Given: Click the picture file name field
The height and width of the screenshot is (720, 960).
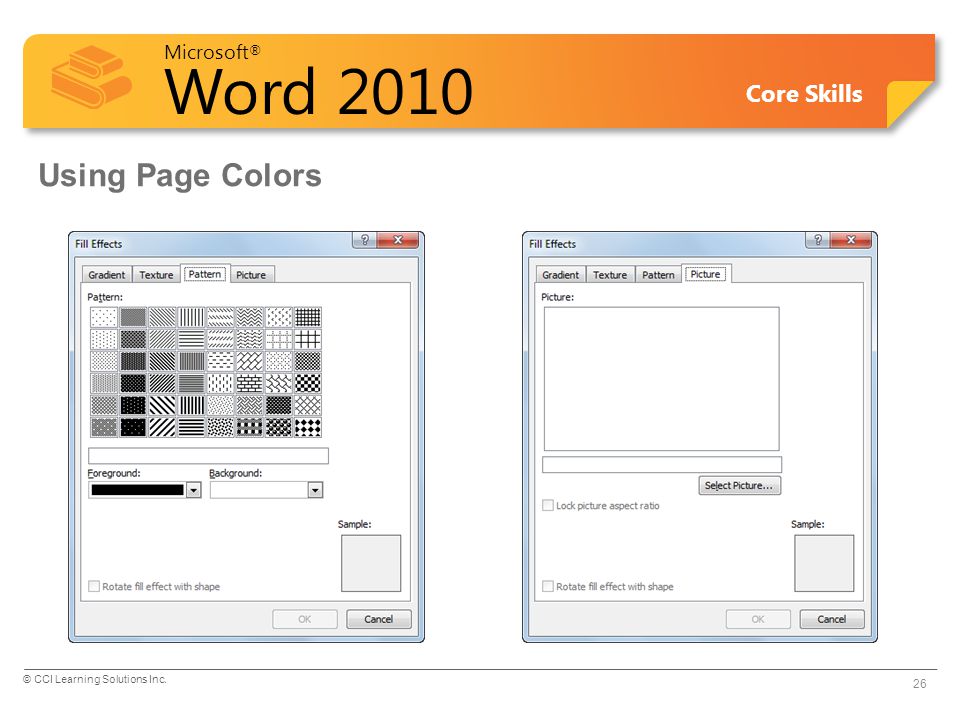Looking at the screenshot, I should coord(662,464).
